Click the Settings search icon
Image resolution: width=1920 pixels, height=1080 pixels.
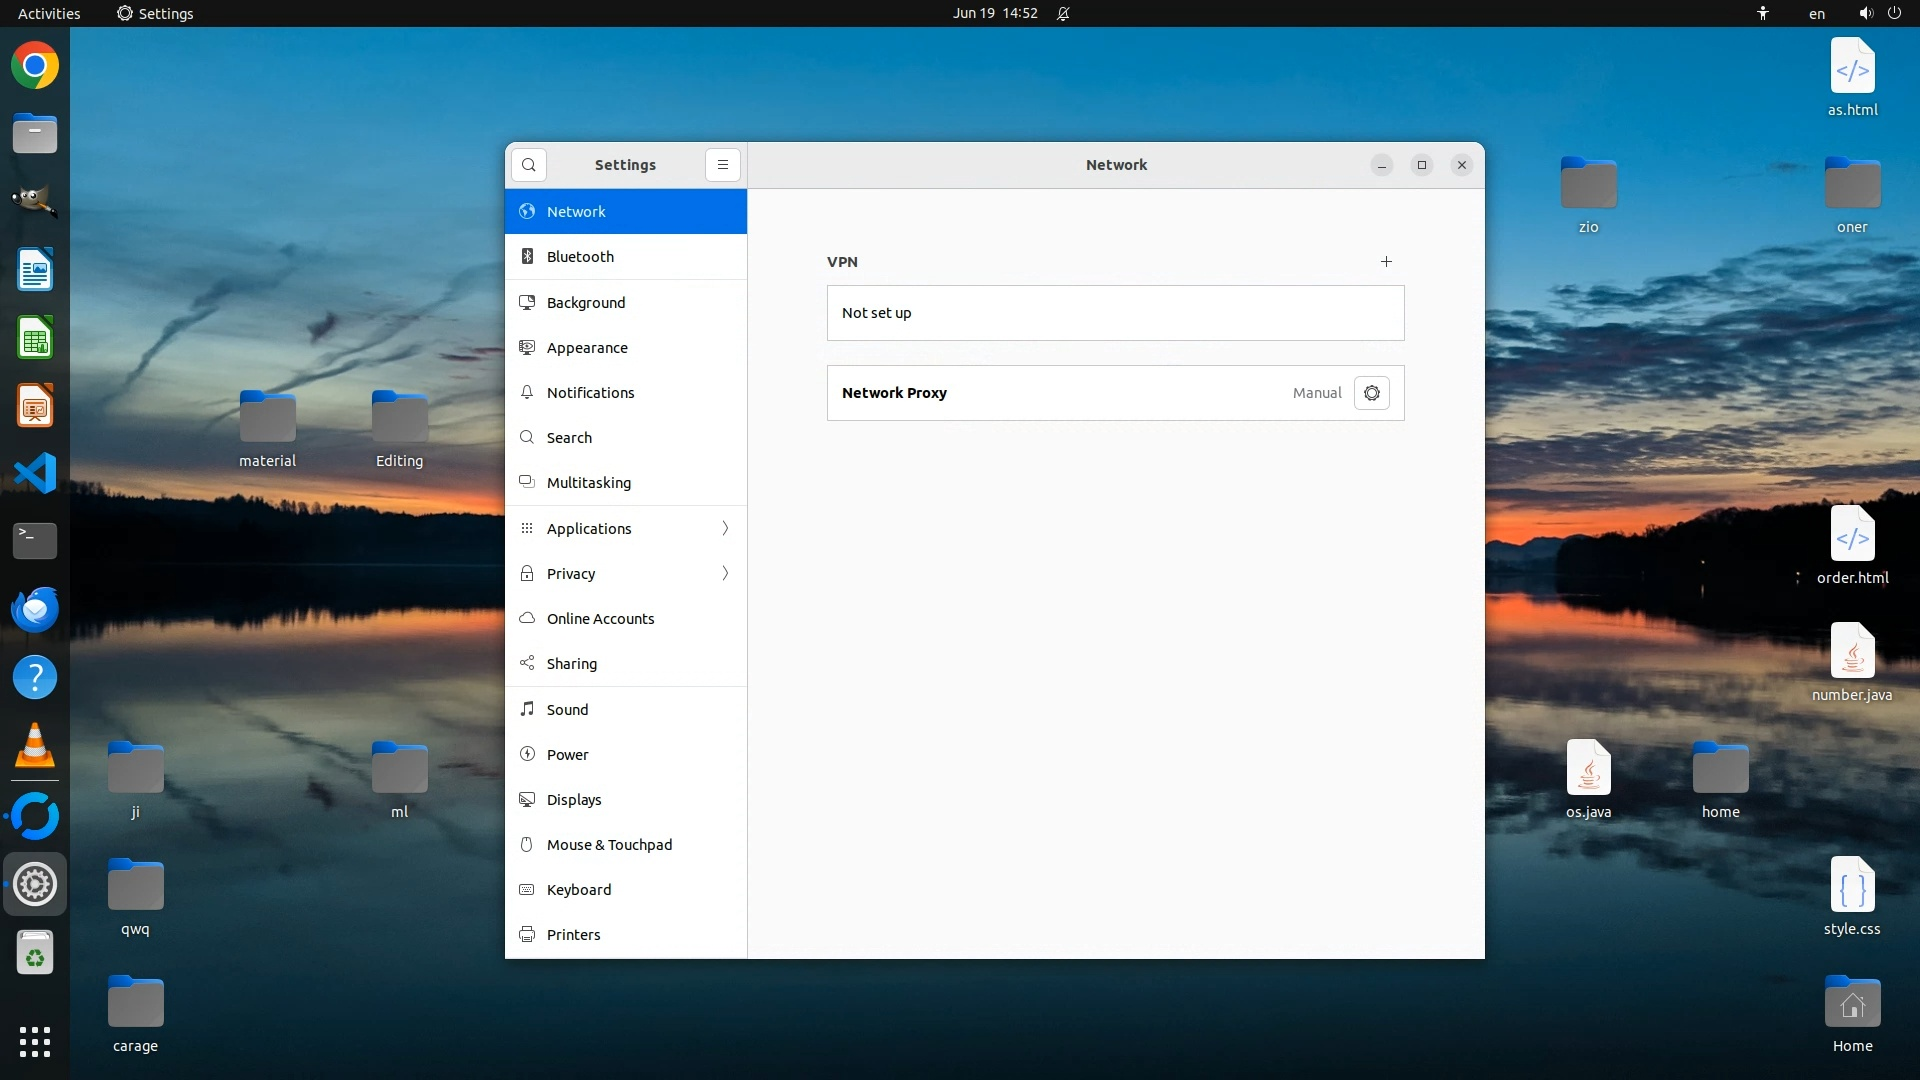pos(529,165)
